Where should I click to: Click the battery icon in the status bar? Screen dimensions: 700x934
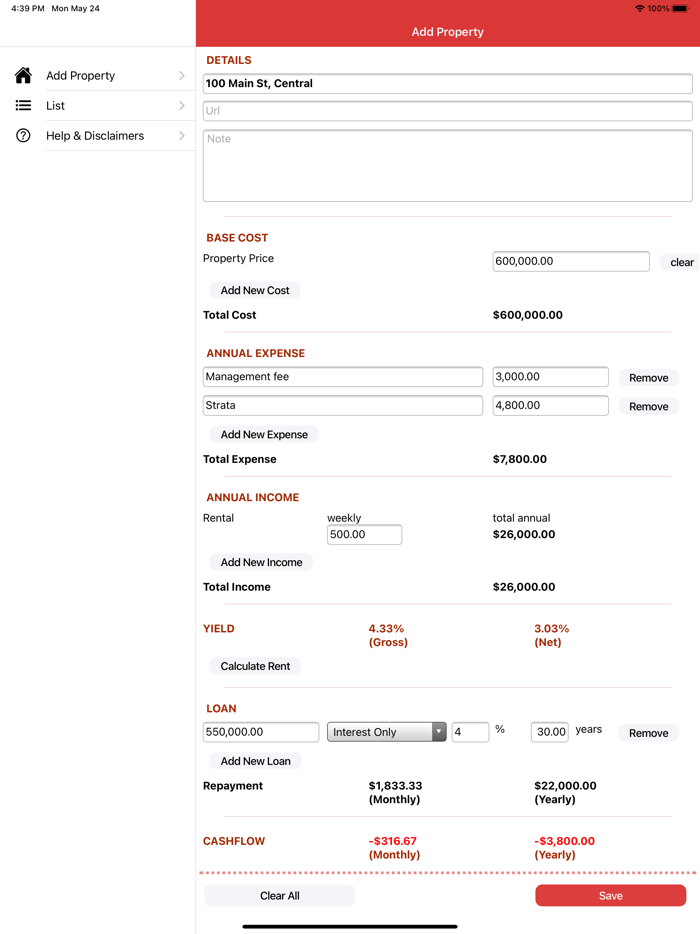(679, 8)
